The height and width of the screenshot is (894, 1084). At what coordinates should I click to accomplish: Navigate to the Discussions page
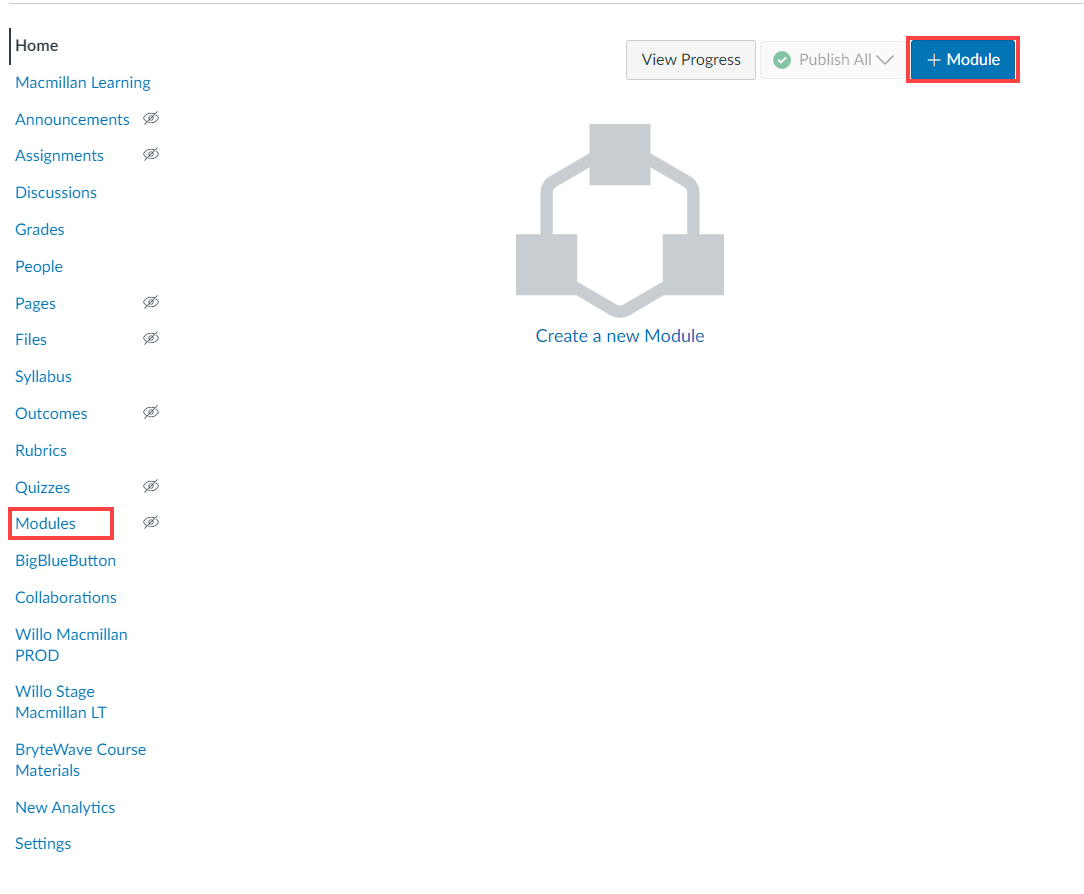(x=55, y=192)
